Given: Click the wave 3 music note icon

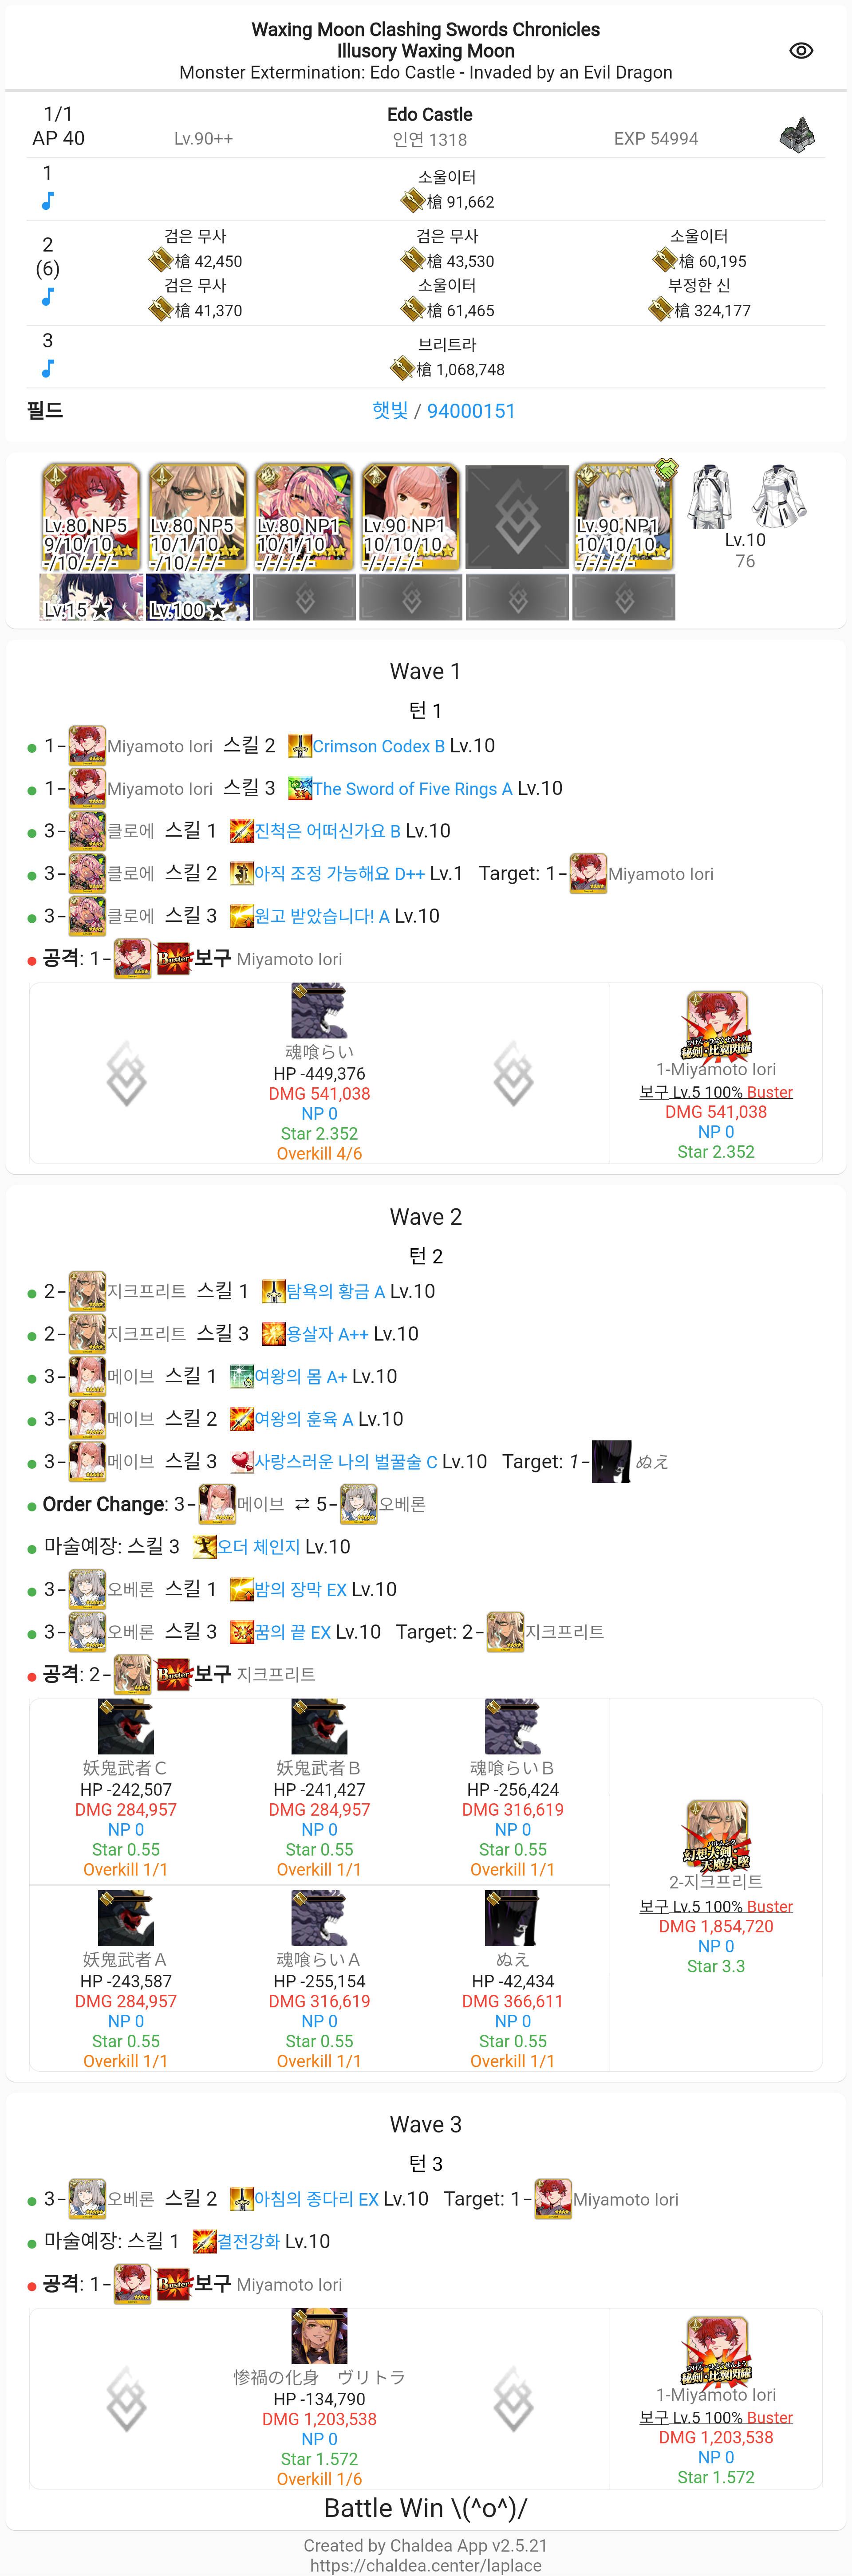Looking at the screenshot, I should [47, 368].
